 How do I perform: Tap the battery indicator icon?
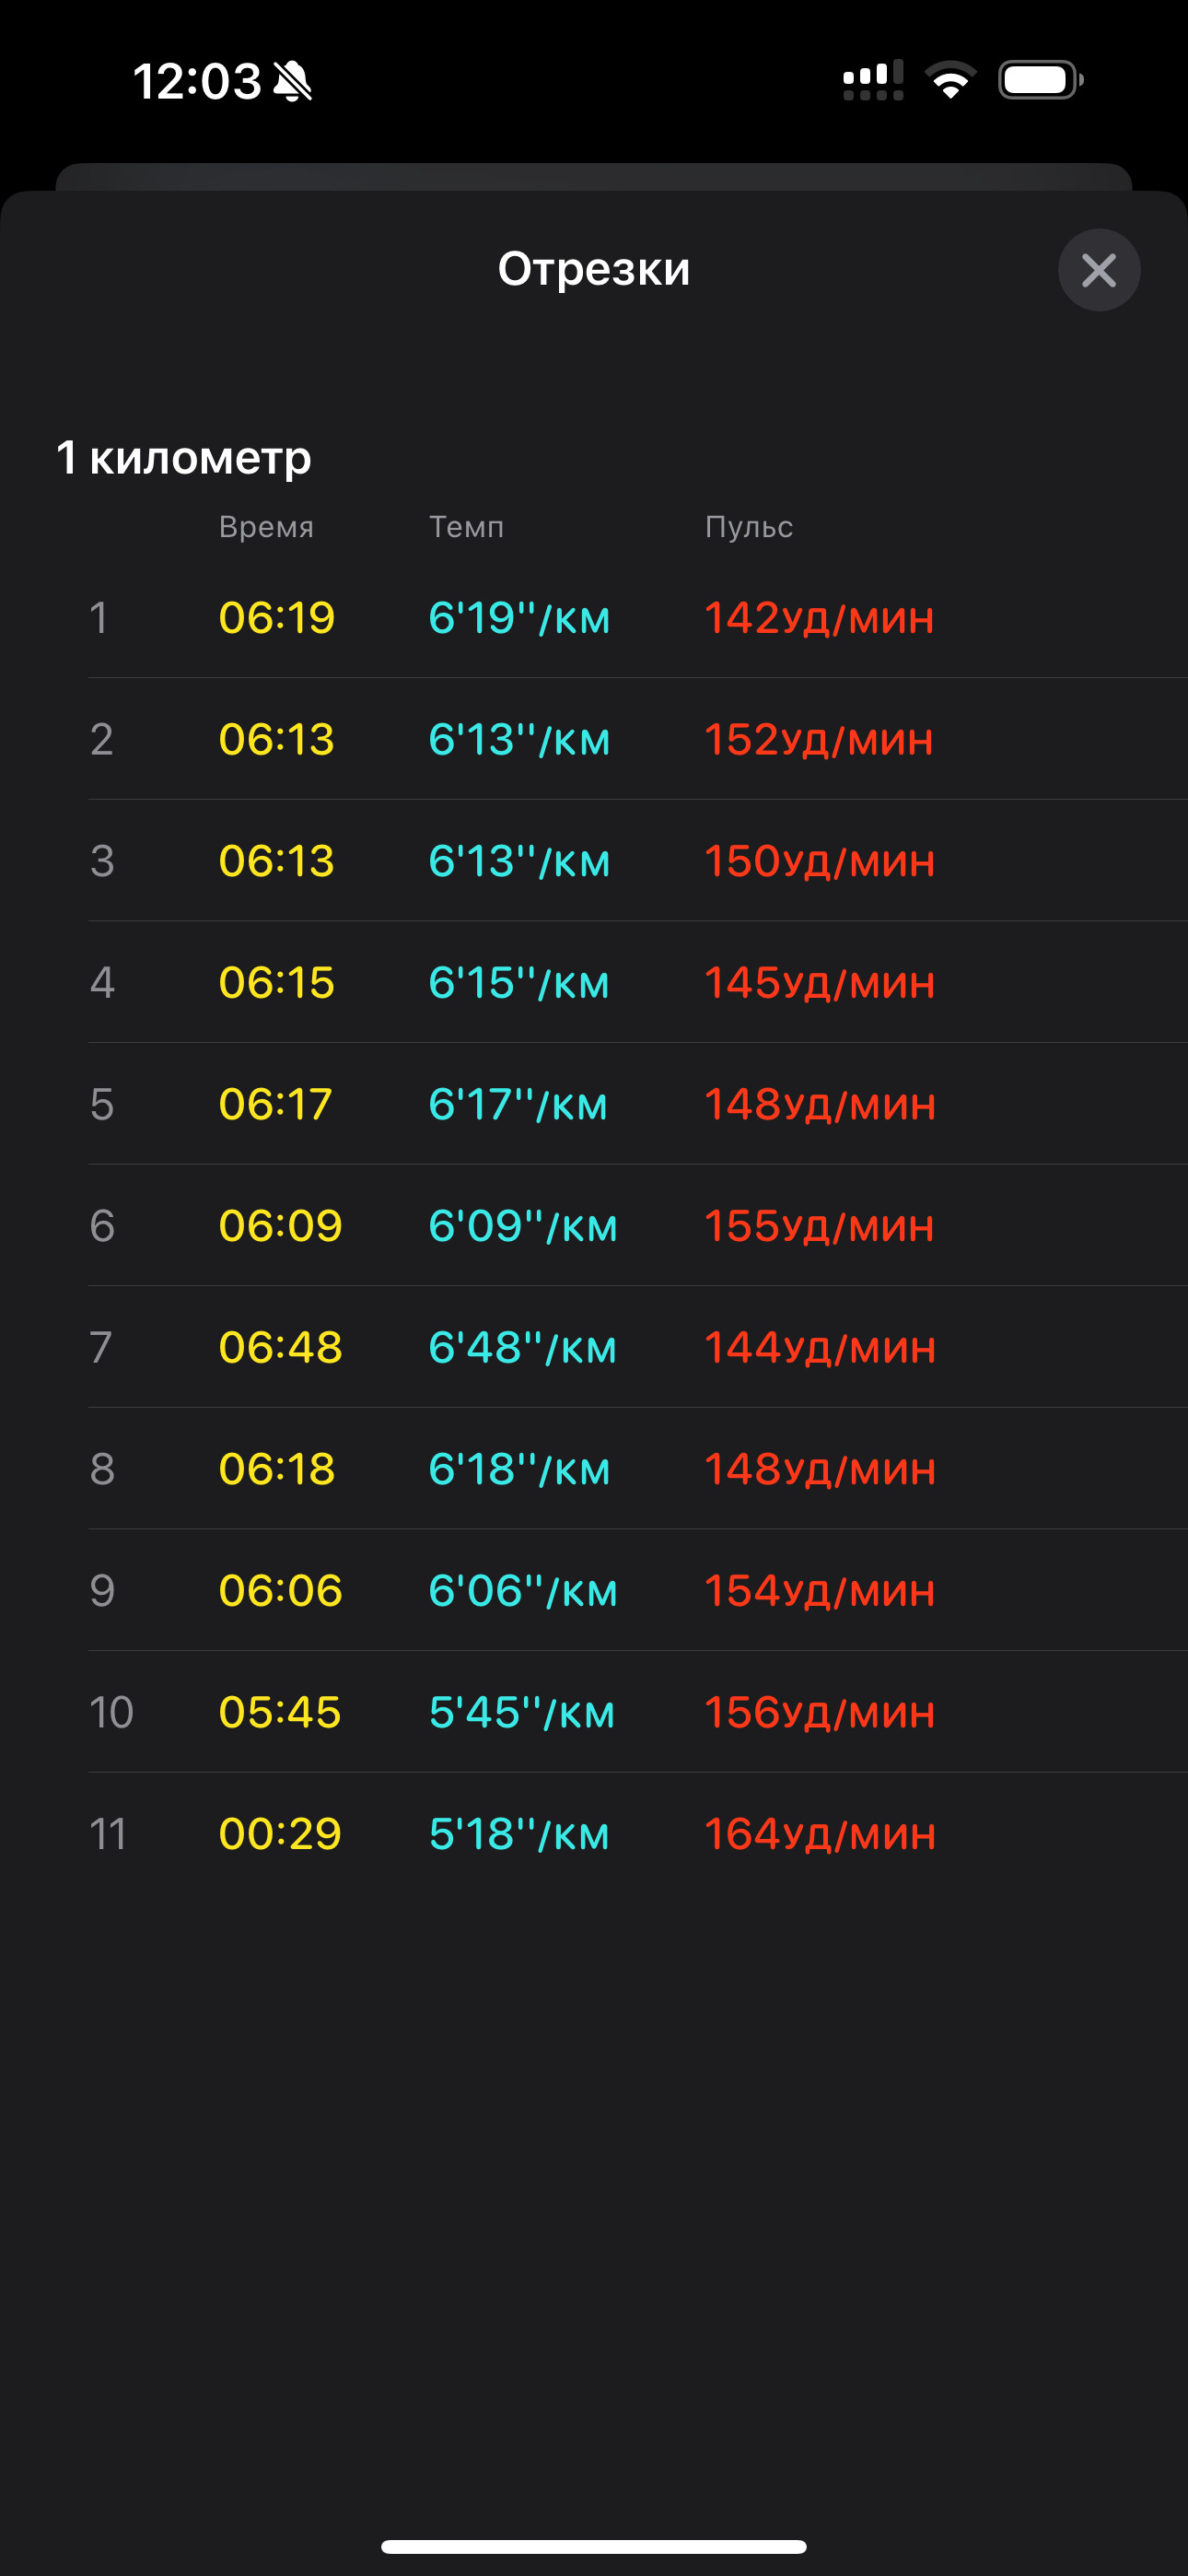tap(1041, 80)
